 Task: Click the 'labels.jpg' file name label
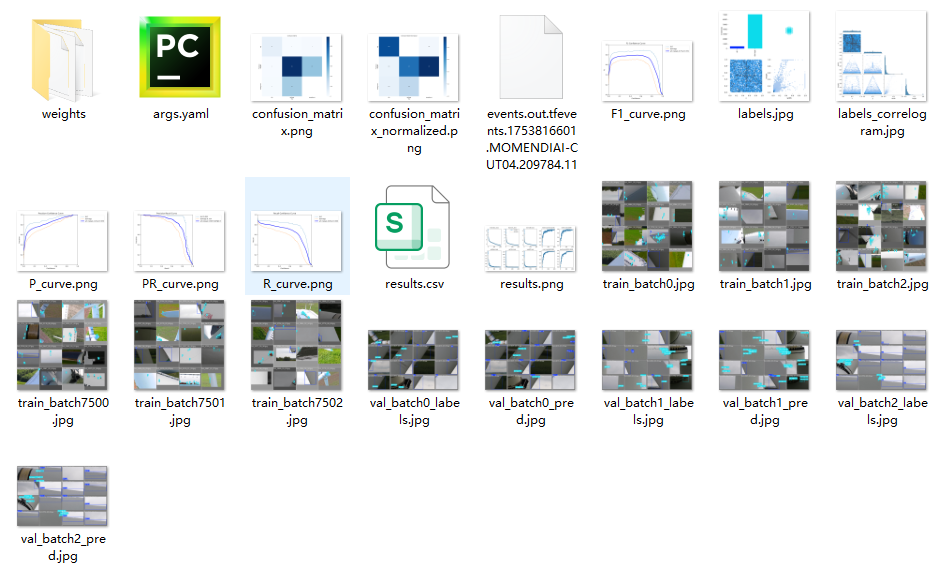(x=765, y=114)
